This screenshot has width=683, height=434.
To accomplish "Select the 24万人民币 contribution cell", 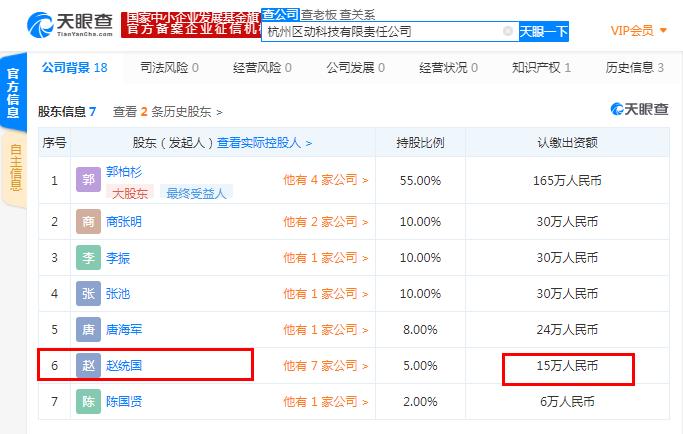I will click(567, 329).
